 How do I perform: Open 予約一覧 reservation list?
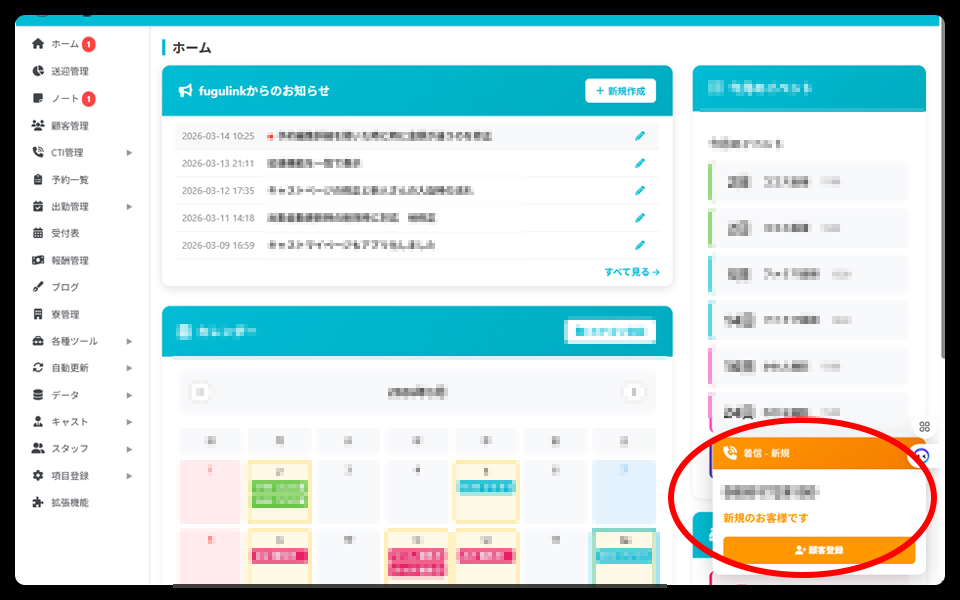pyautogui.click(x=70, y=180)
